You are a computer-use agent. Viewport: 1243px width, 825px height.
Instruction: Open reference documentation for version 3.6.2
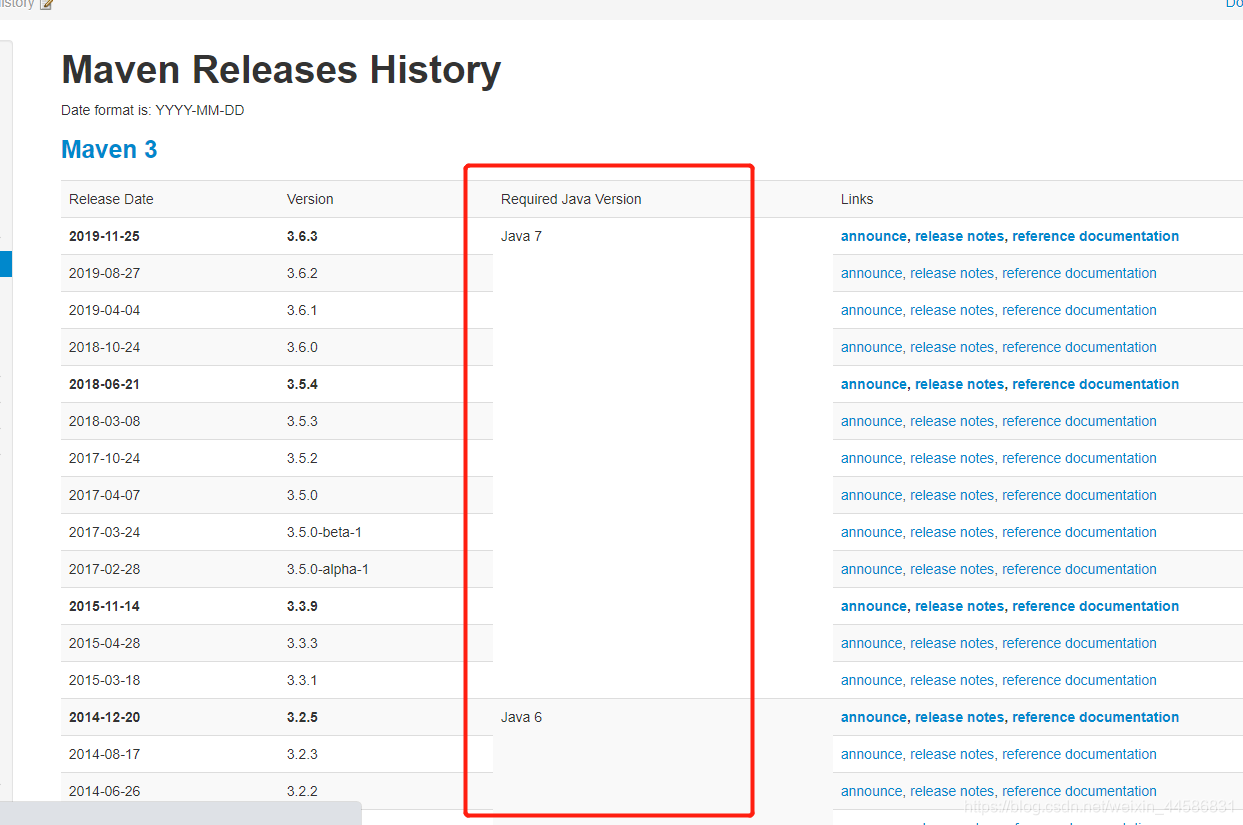pos(1079,274)
